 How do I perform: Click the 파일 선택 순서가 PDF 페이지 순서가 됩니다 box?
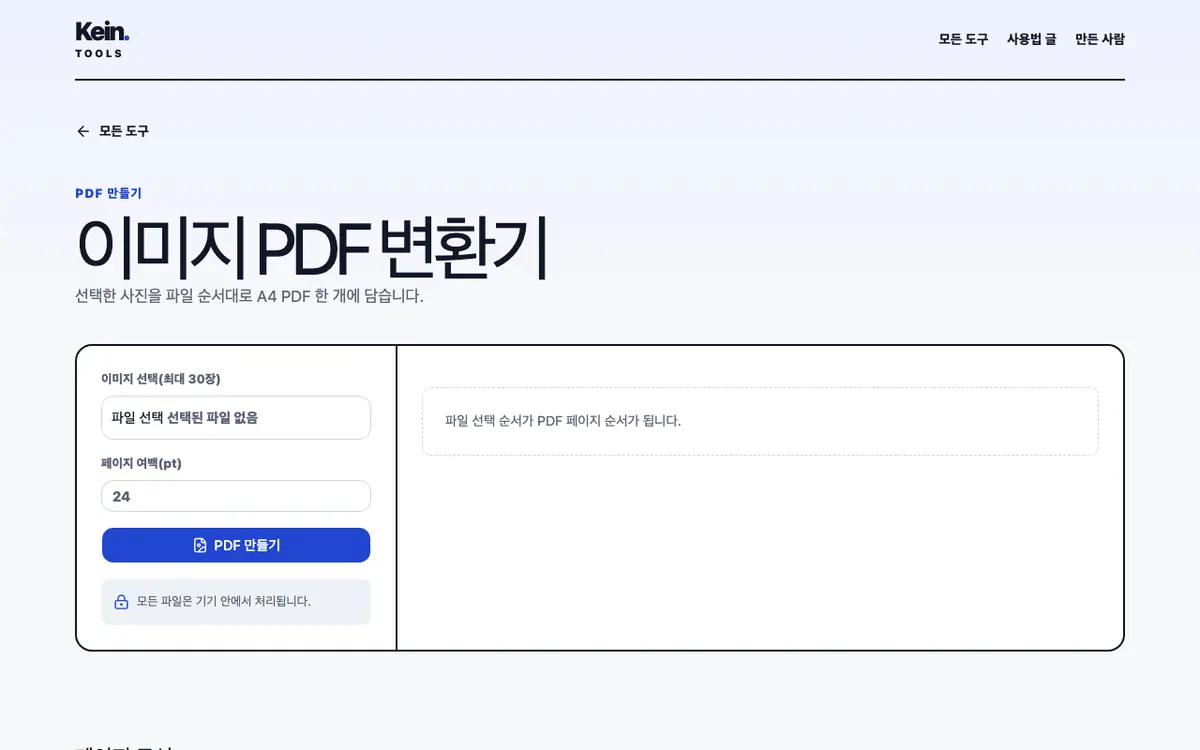pyautogui.click(x=760, y=421)
